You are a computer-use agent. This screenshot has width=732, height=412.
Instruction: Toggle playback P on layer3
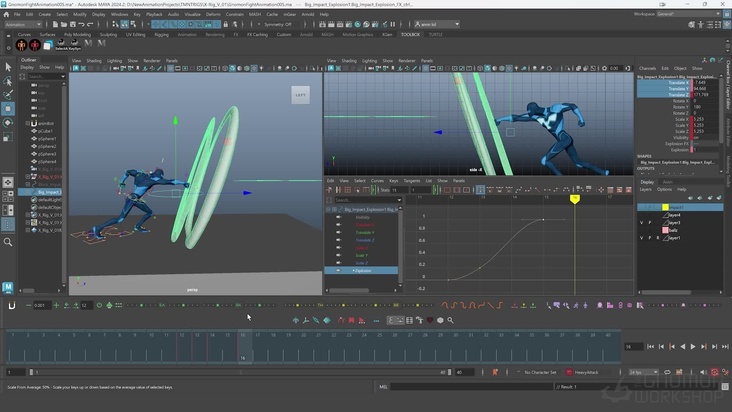[649, 223]
